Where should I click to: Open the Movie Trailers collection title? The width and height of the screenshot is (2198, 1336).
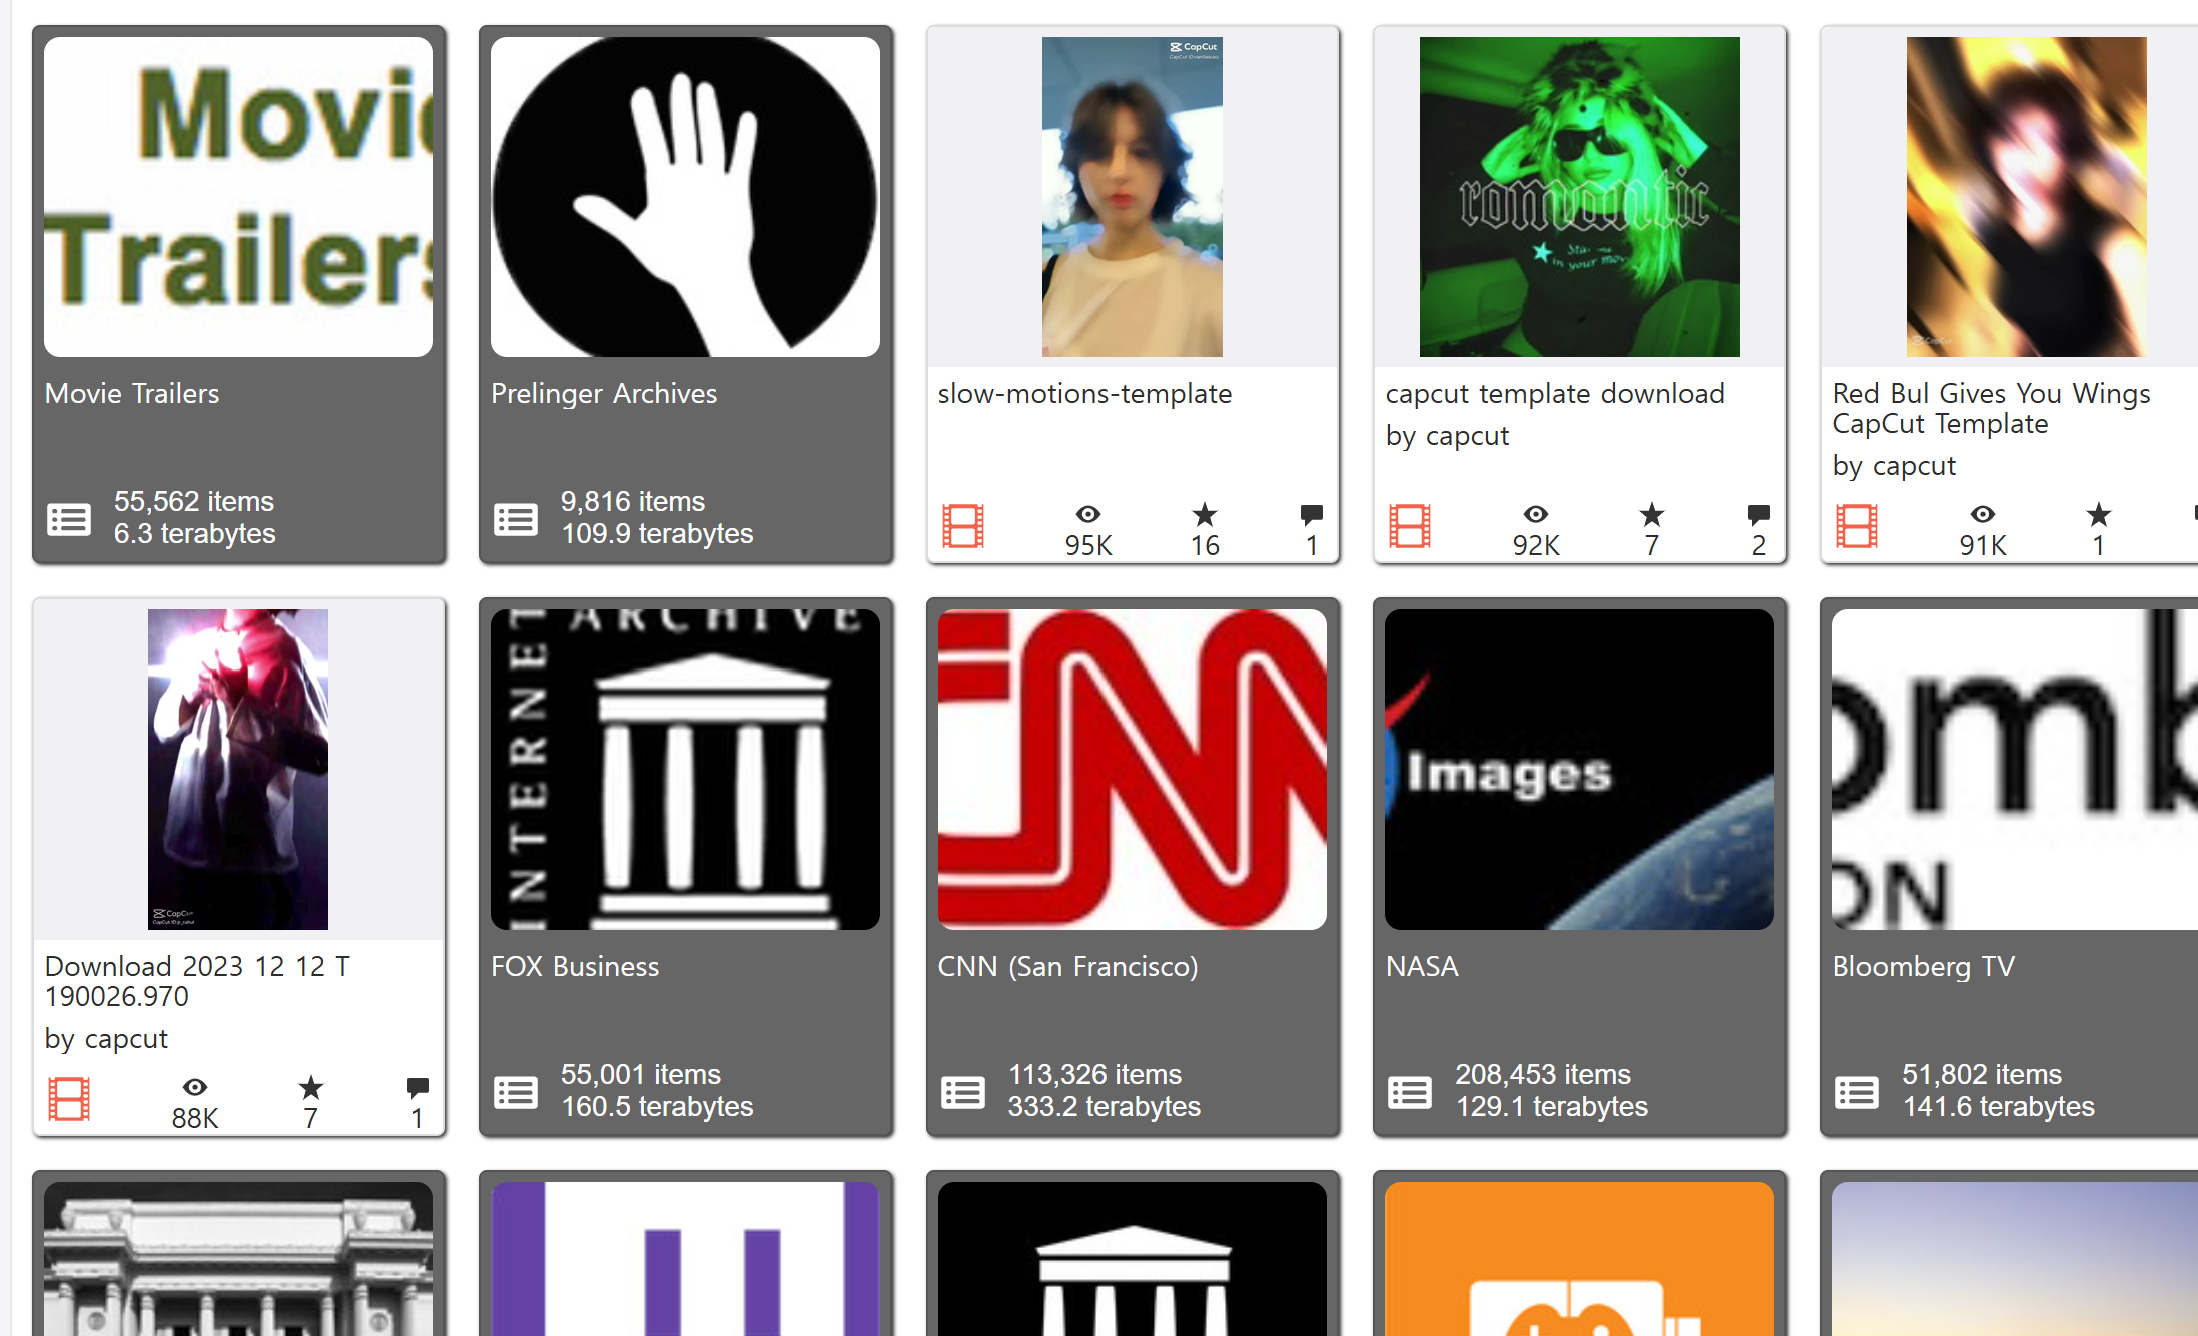coord(132,394)
